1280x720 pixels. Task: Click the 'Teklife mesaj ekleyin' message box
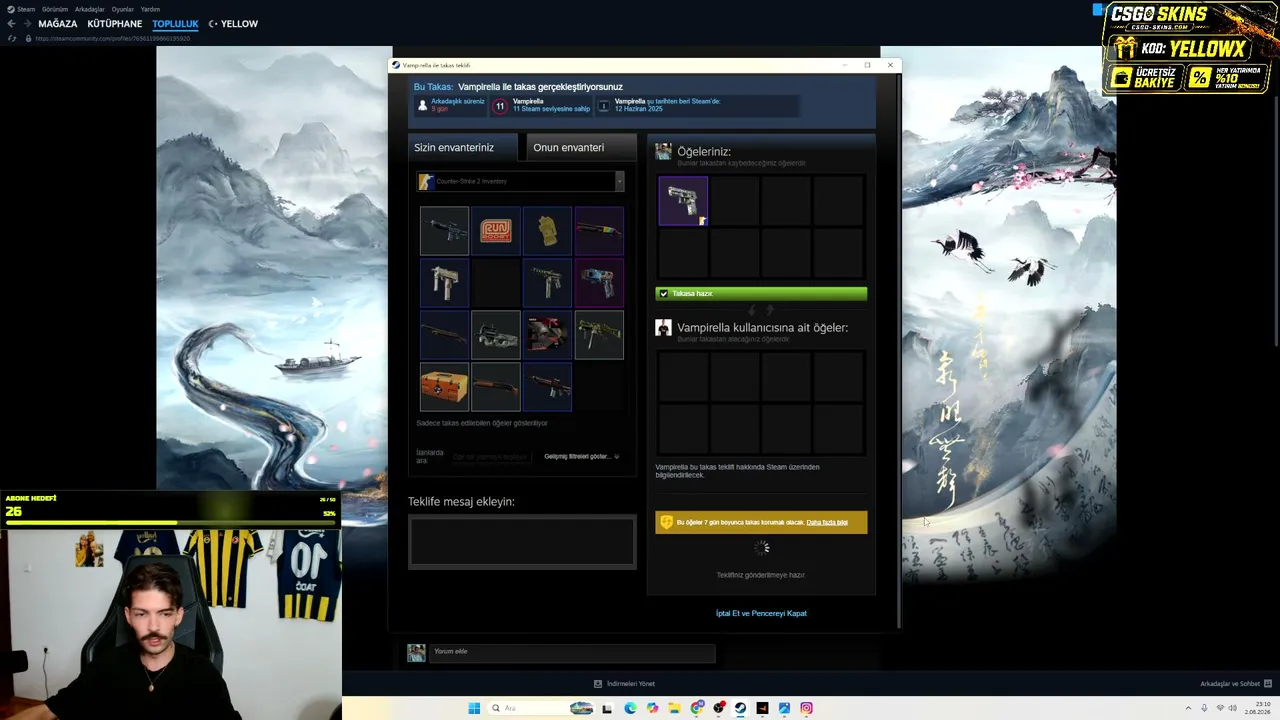pos(522,542)
